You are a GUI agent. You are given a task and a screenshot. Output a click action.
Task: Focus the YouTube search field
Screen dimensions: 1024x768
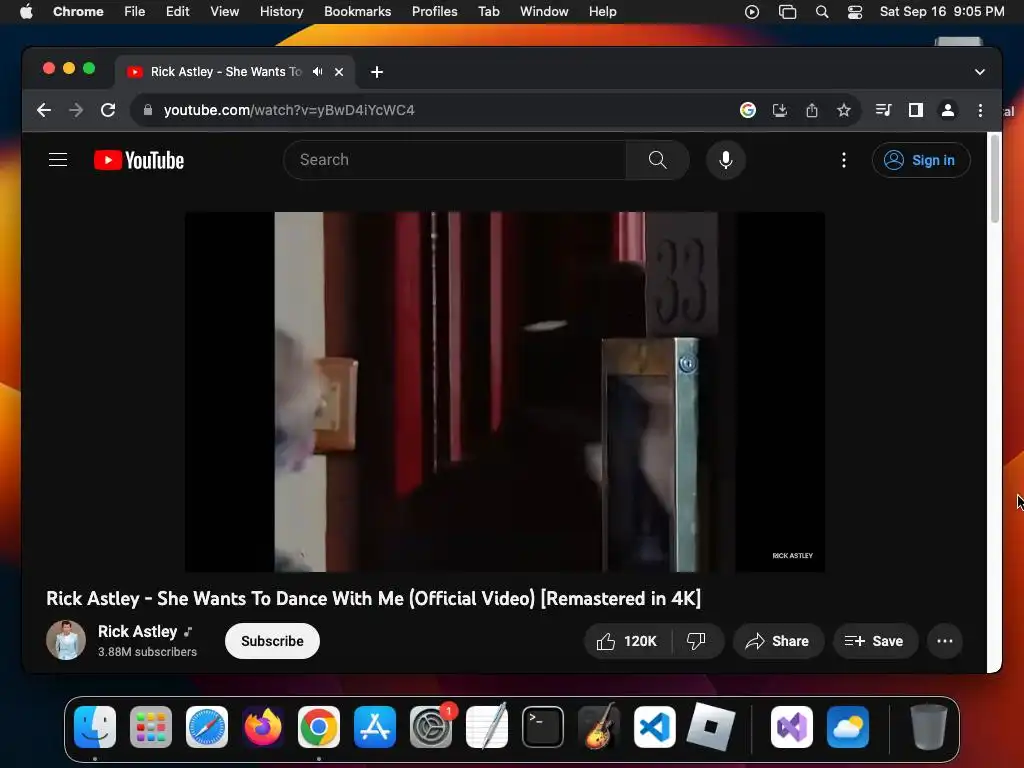(455, 160)
